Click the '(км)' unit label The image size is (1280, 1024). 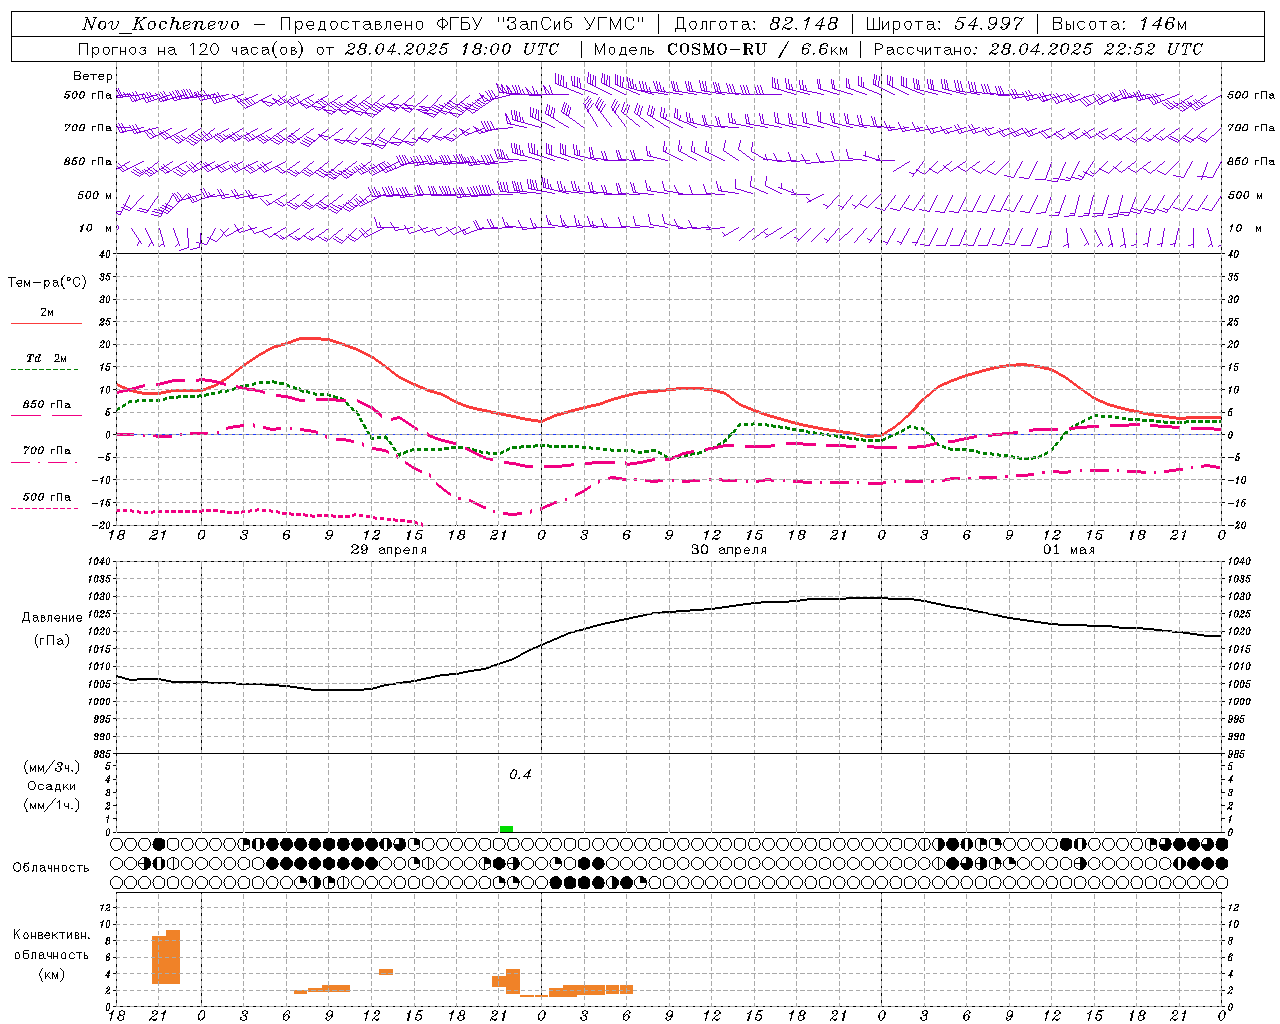(x=52, y=975)
